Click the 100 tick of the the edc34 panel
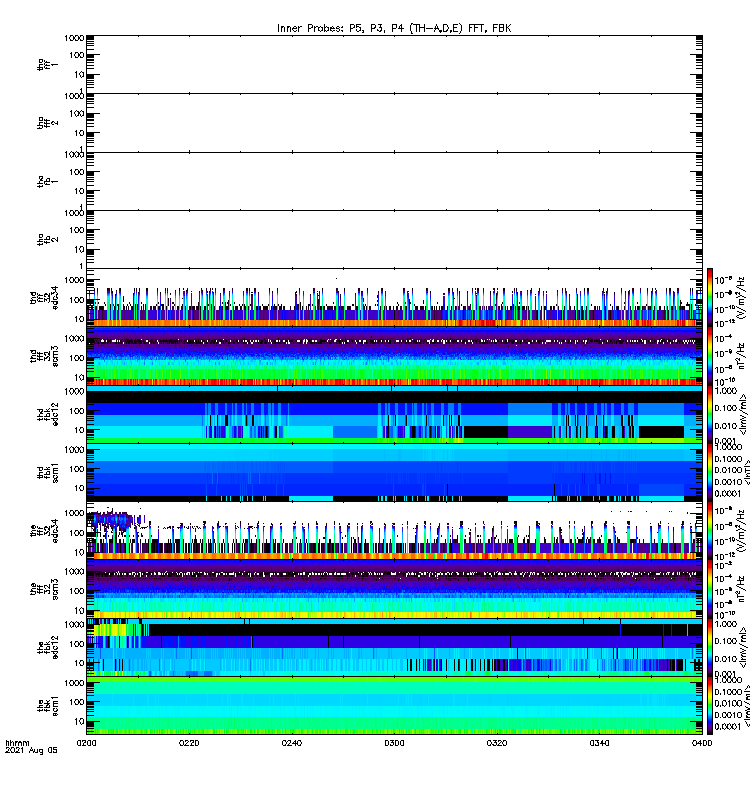Screen dimensions: 750x800 tap(77, 533)
